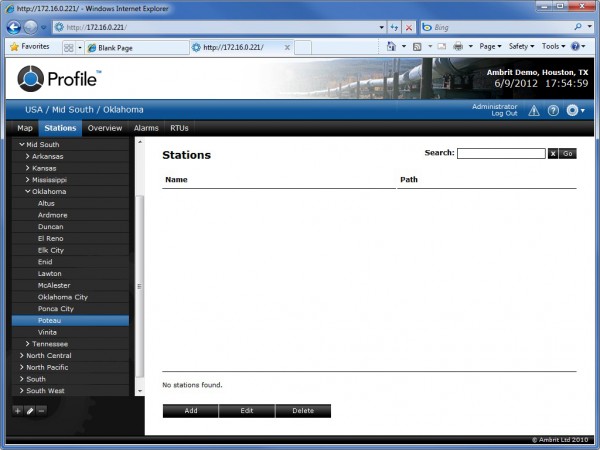Image resolution: width=600 pixels, height=450 pixels.
Task: Open the alarm warning triangle icon
Action: (x=534, y=111)
